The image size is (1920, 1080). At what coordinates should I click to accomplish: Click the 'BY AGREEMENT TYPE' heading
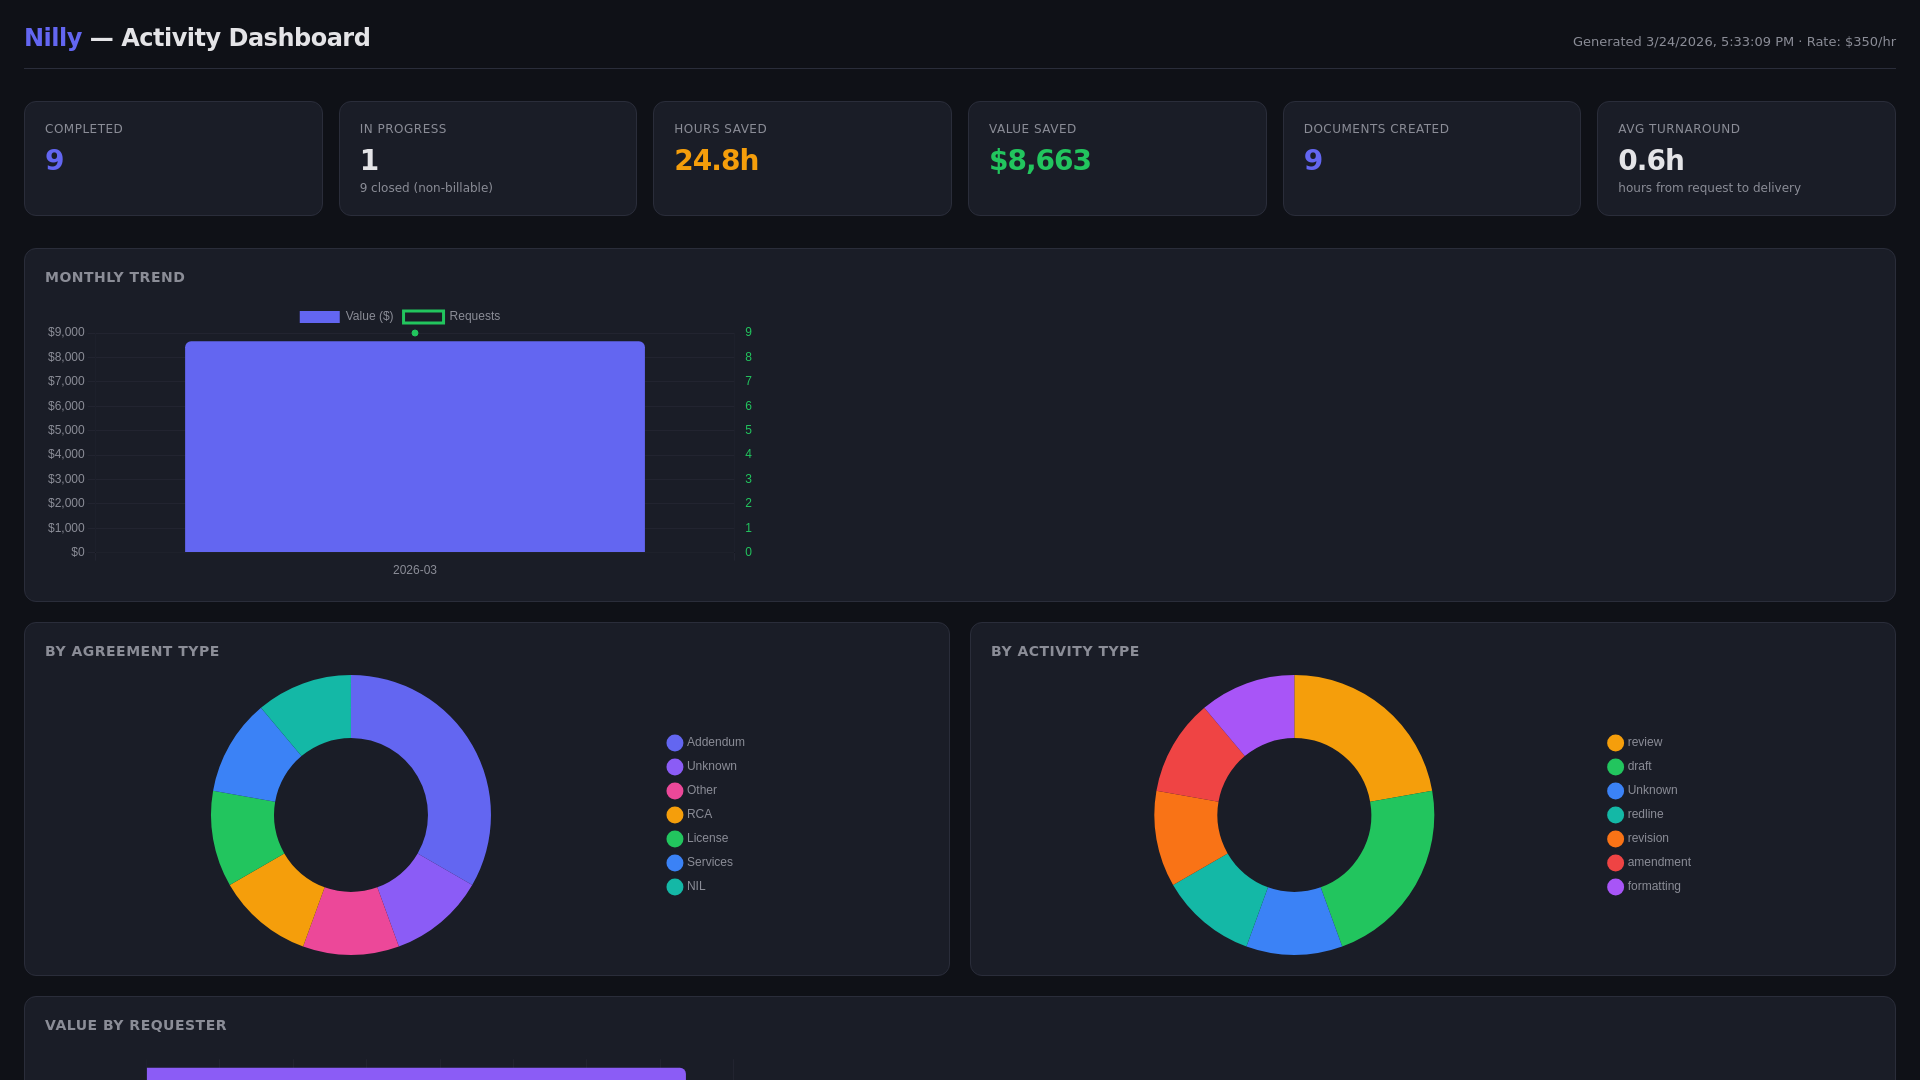tap(132, 651)
